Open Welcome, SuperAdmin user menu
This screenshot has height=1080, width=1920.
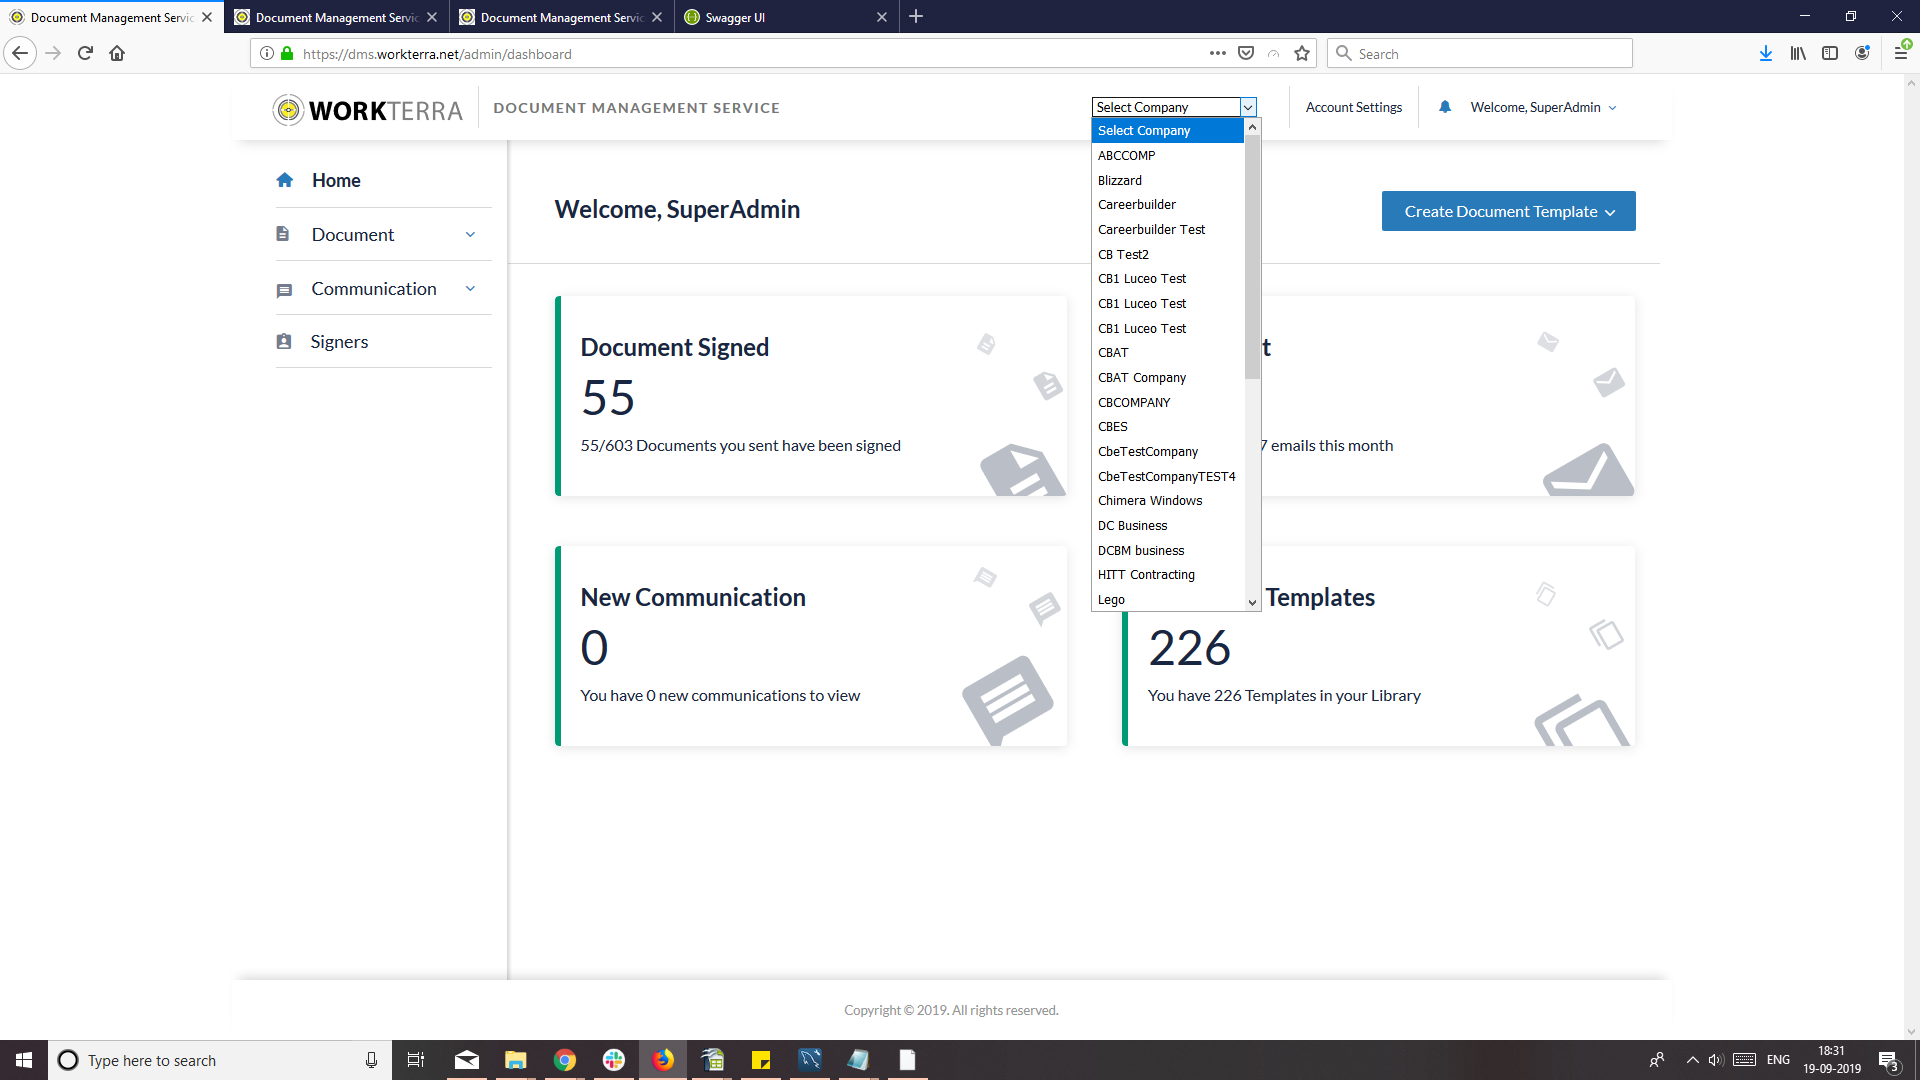click(x=1543, y=107)
